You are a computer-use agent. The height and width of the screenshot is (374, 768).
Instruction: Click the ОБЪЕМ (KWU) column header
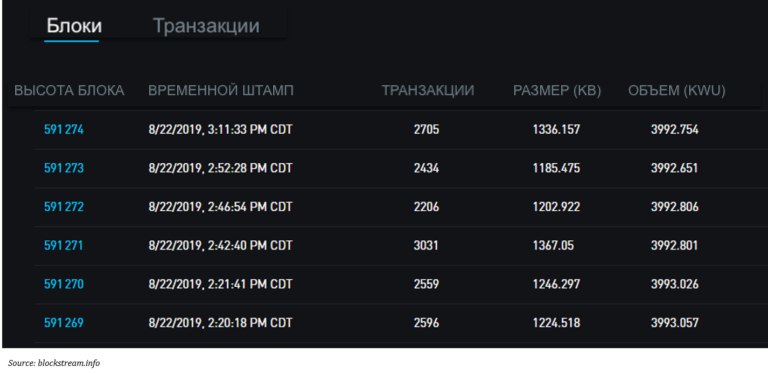tap(676, 91)
